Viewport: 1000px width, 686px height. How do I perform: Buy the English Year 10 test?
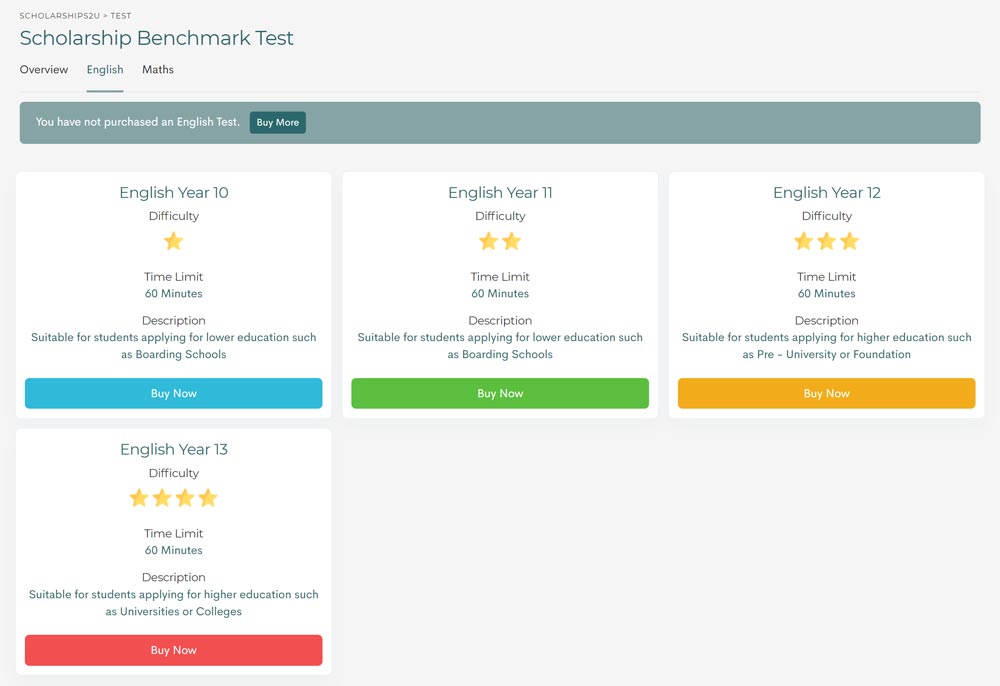(173, 393)
